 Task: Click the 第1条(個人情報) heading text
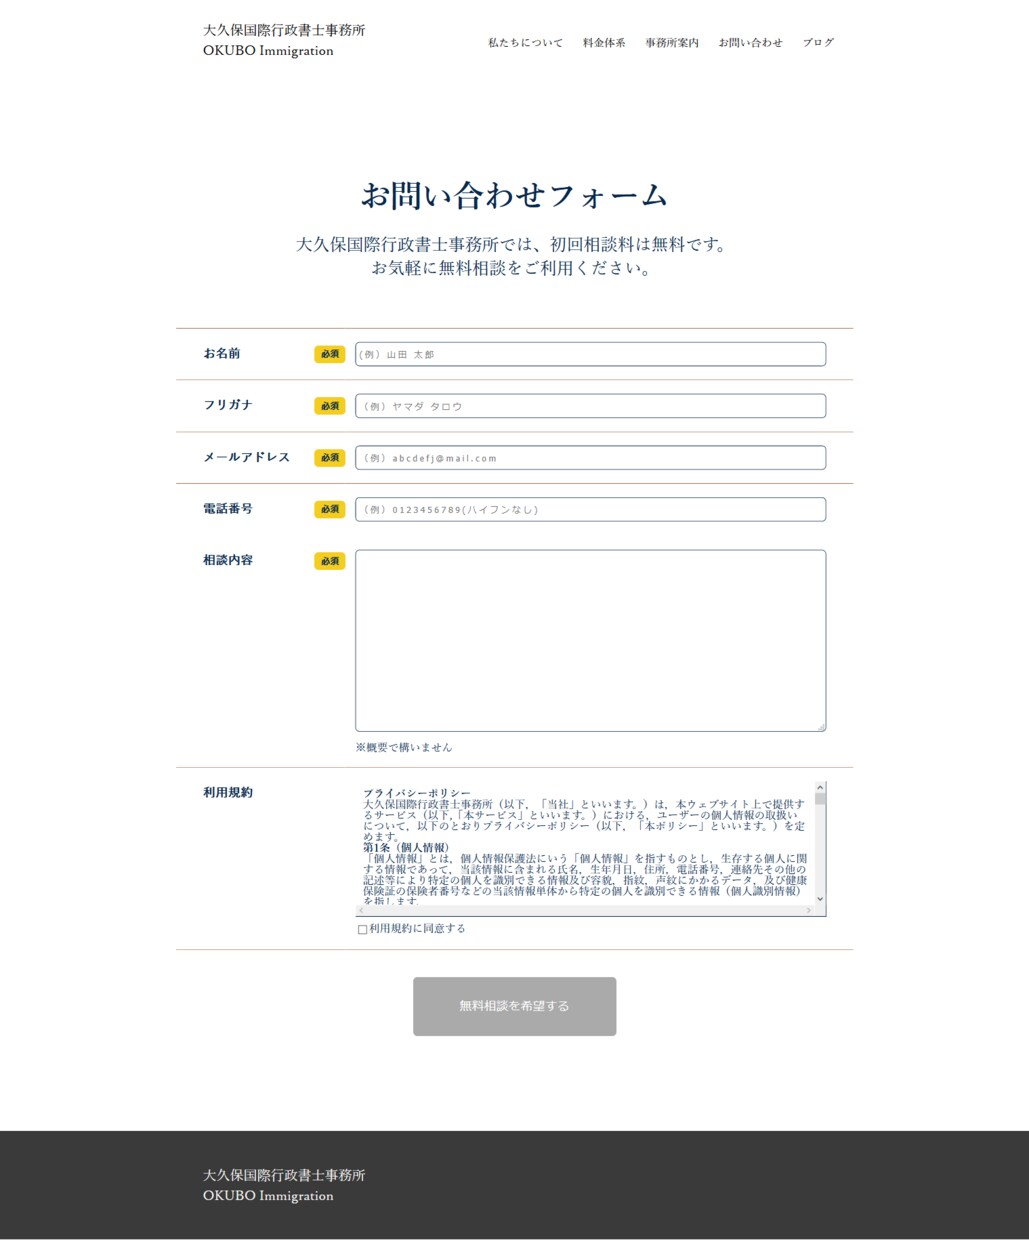(406, 847)
